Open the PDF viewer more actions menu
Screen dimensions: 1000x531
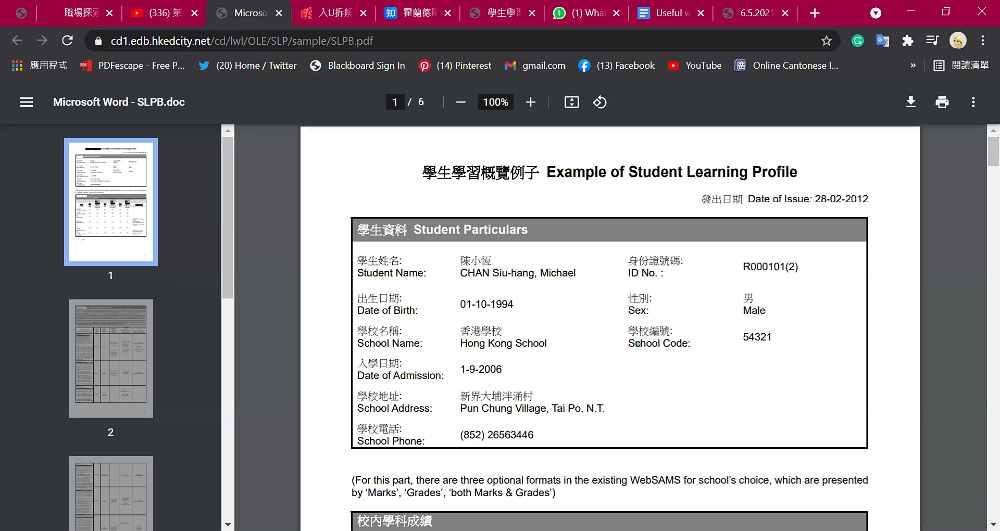(x=973, y=102)
